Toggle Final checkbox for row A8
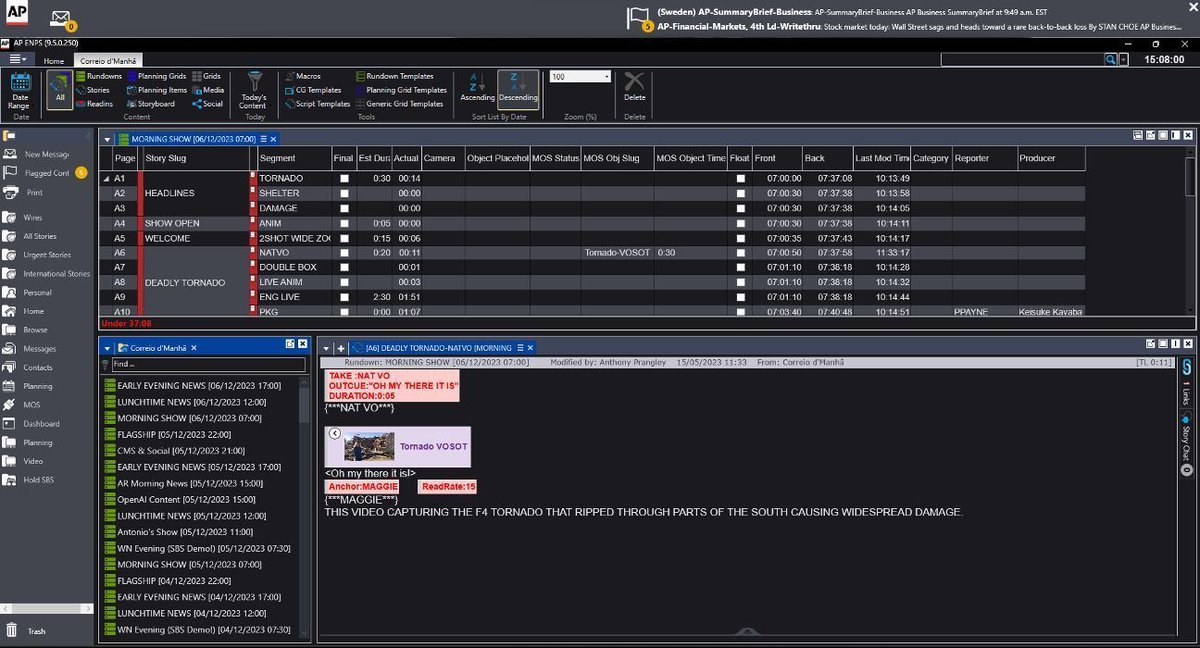This screenshot has width=1200, height=648. 344,283
